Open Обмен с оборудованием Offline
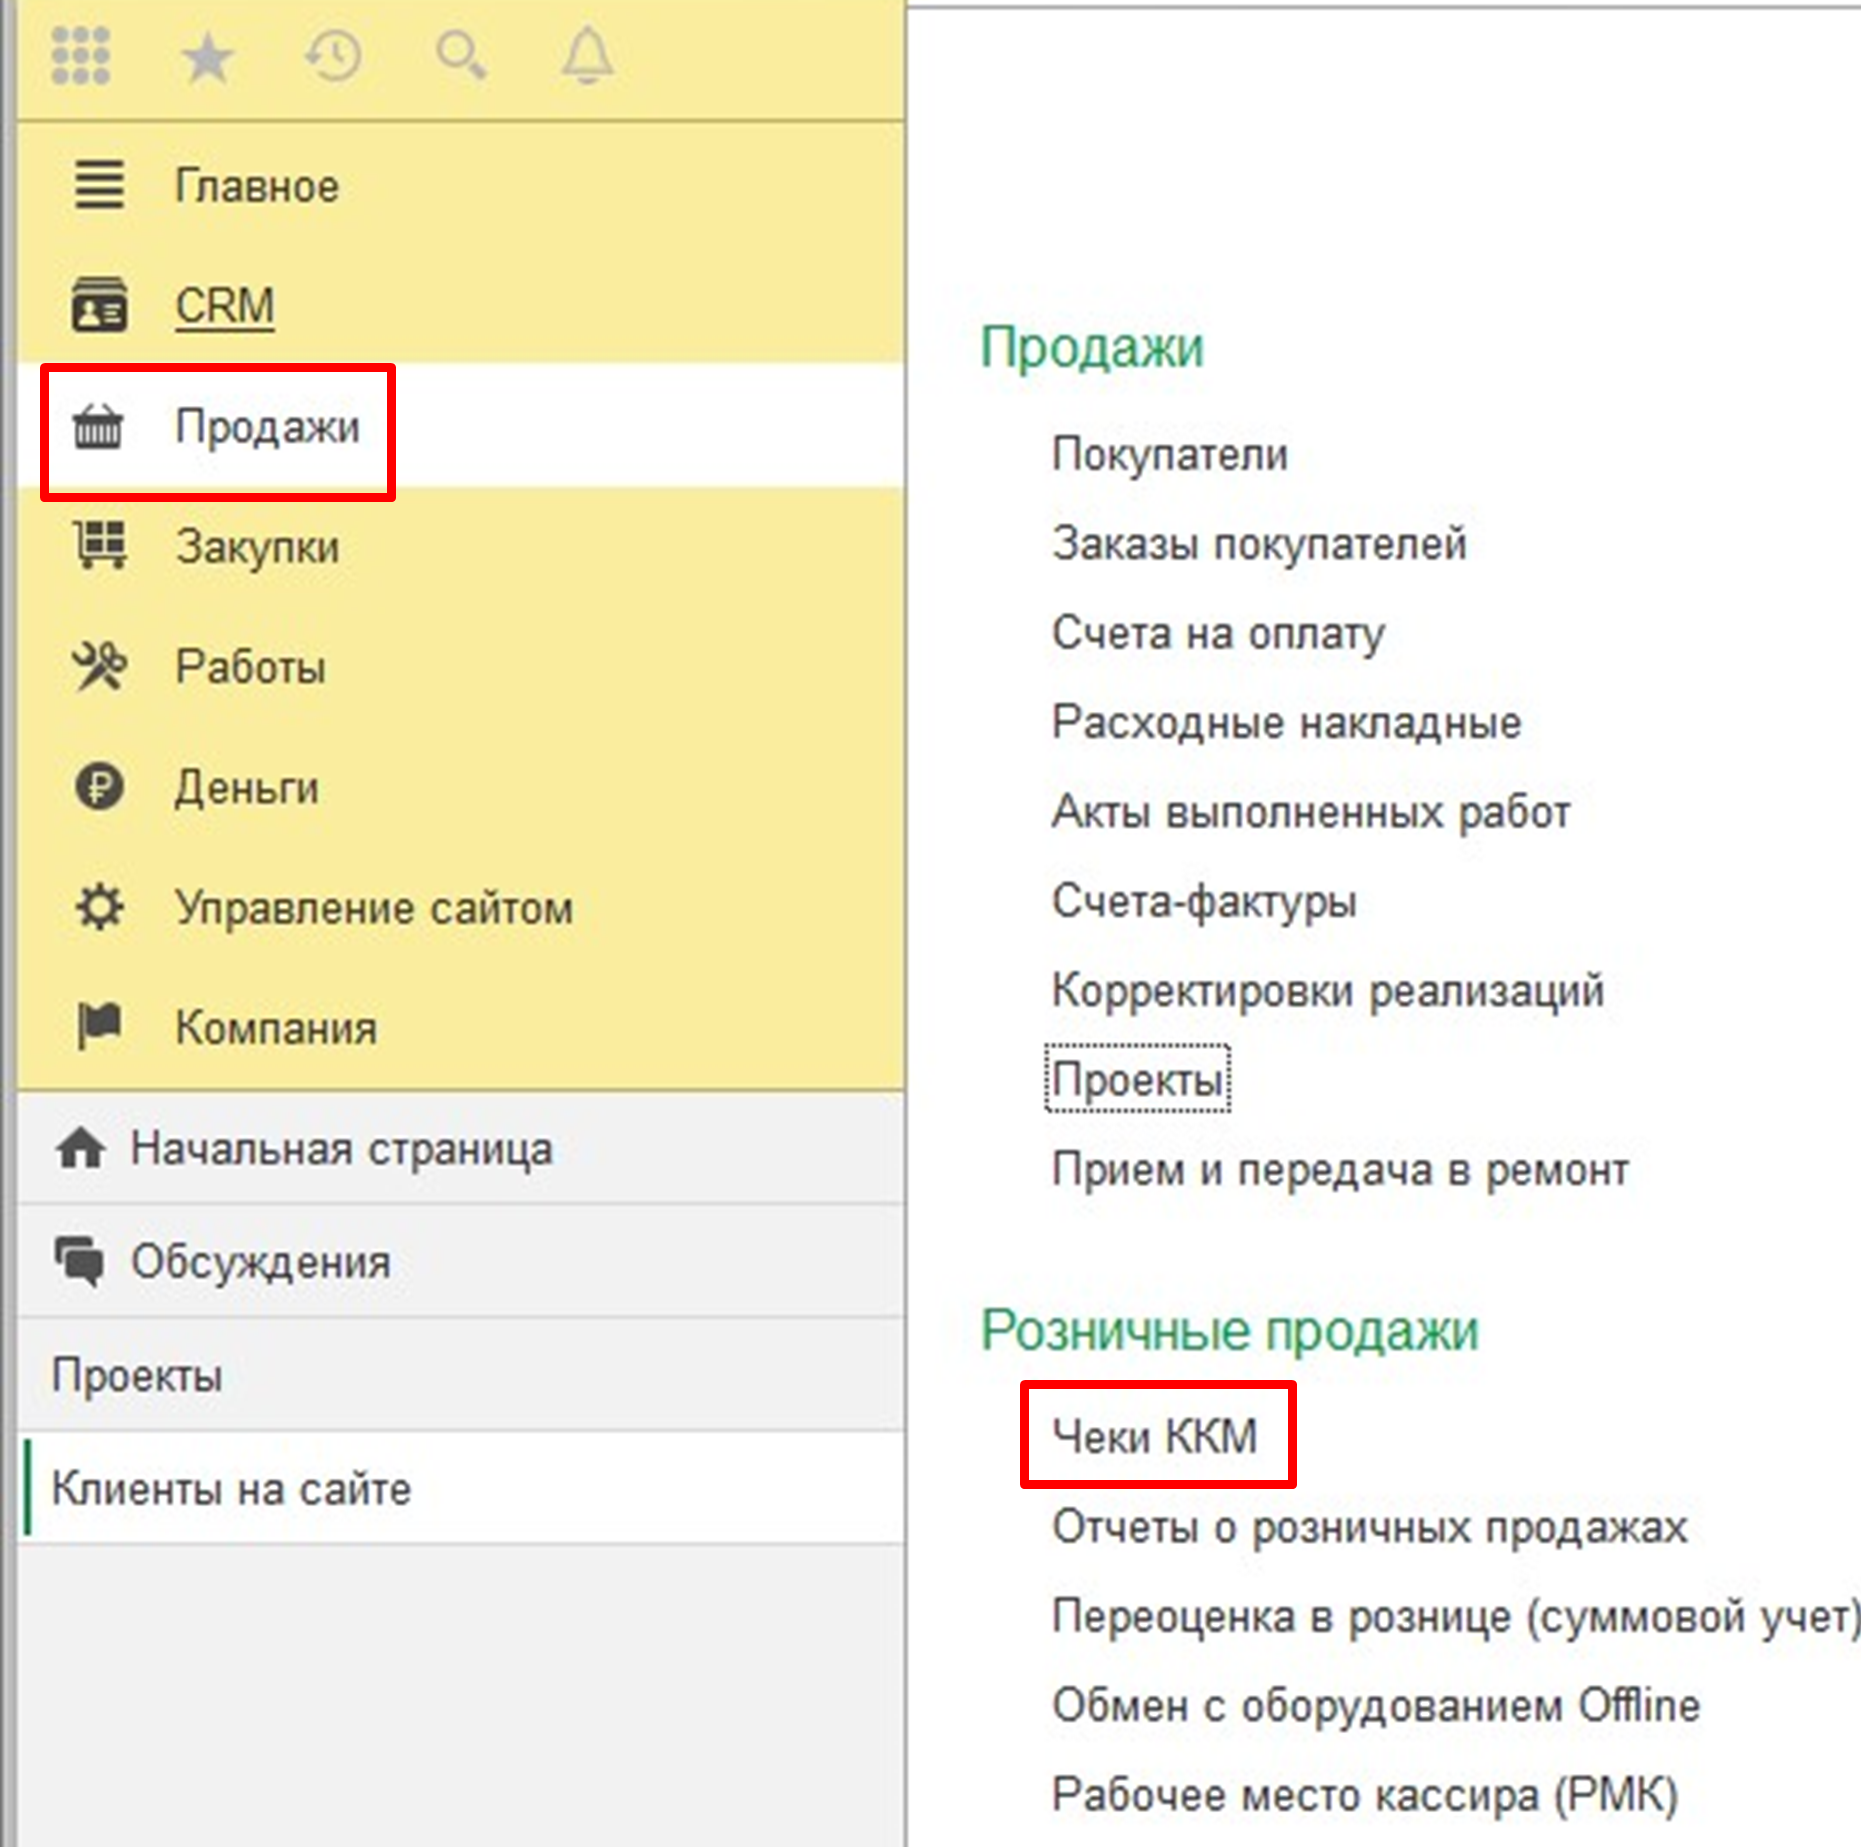Image resolution: width=1861 pixels, height=1847 pixels. pos(1375,1705)
